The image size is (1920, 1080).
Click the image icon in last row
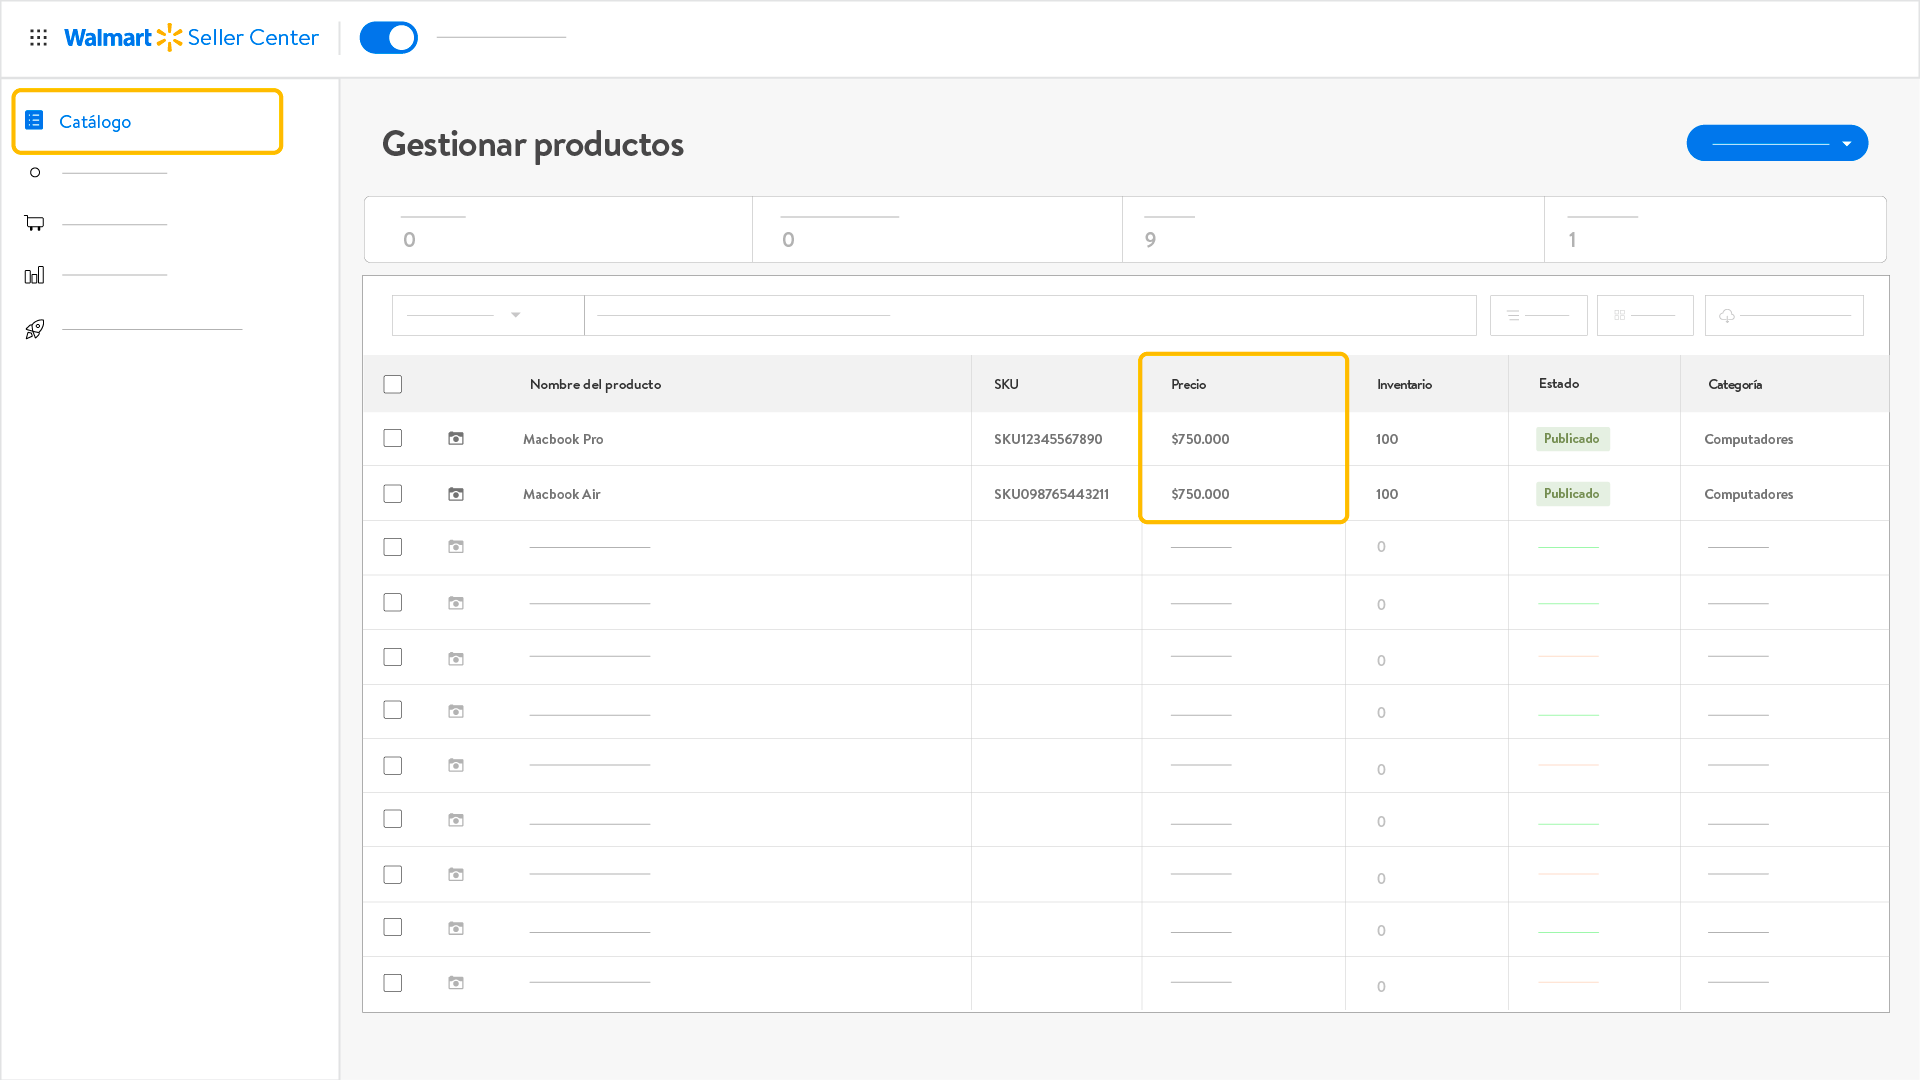pyautogui.click(x=456, y=983)
